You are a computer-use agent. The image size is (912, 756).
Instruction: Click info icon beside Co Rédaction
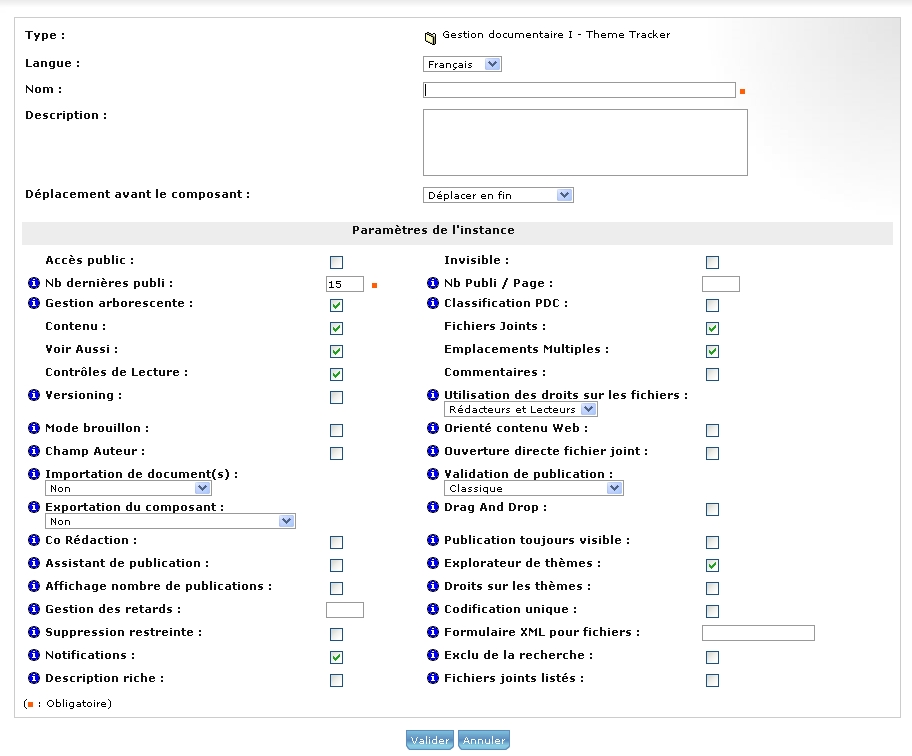click(x=34, y=540)
